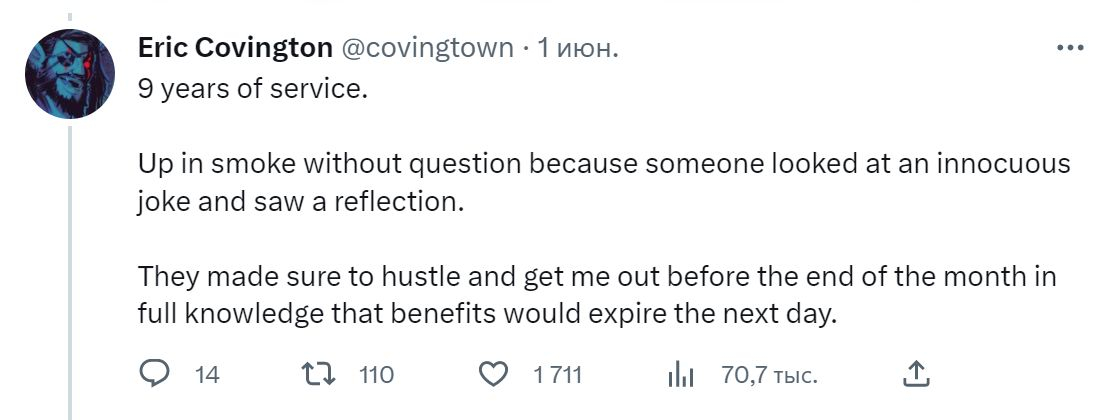Open Eric Covington's profile avatar
The image size is (1112, 420).
coord(68,73)
